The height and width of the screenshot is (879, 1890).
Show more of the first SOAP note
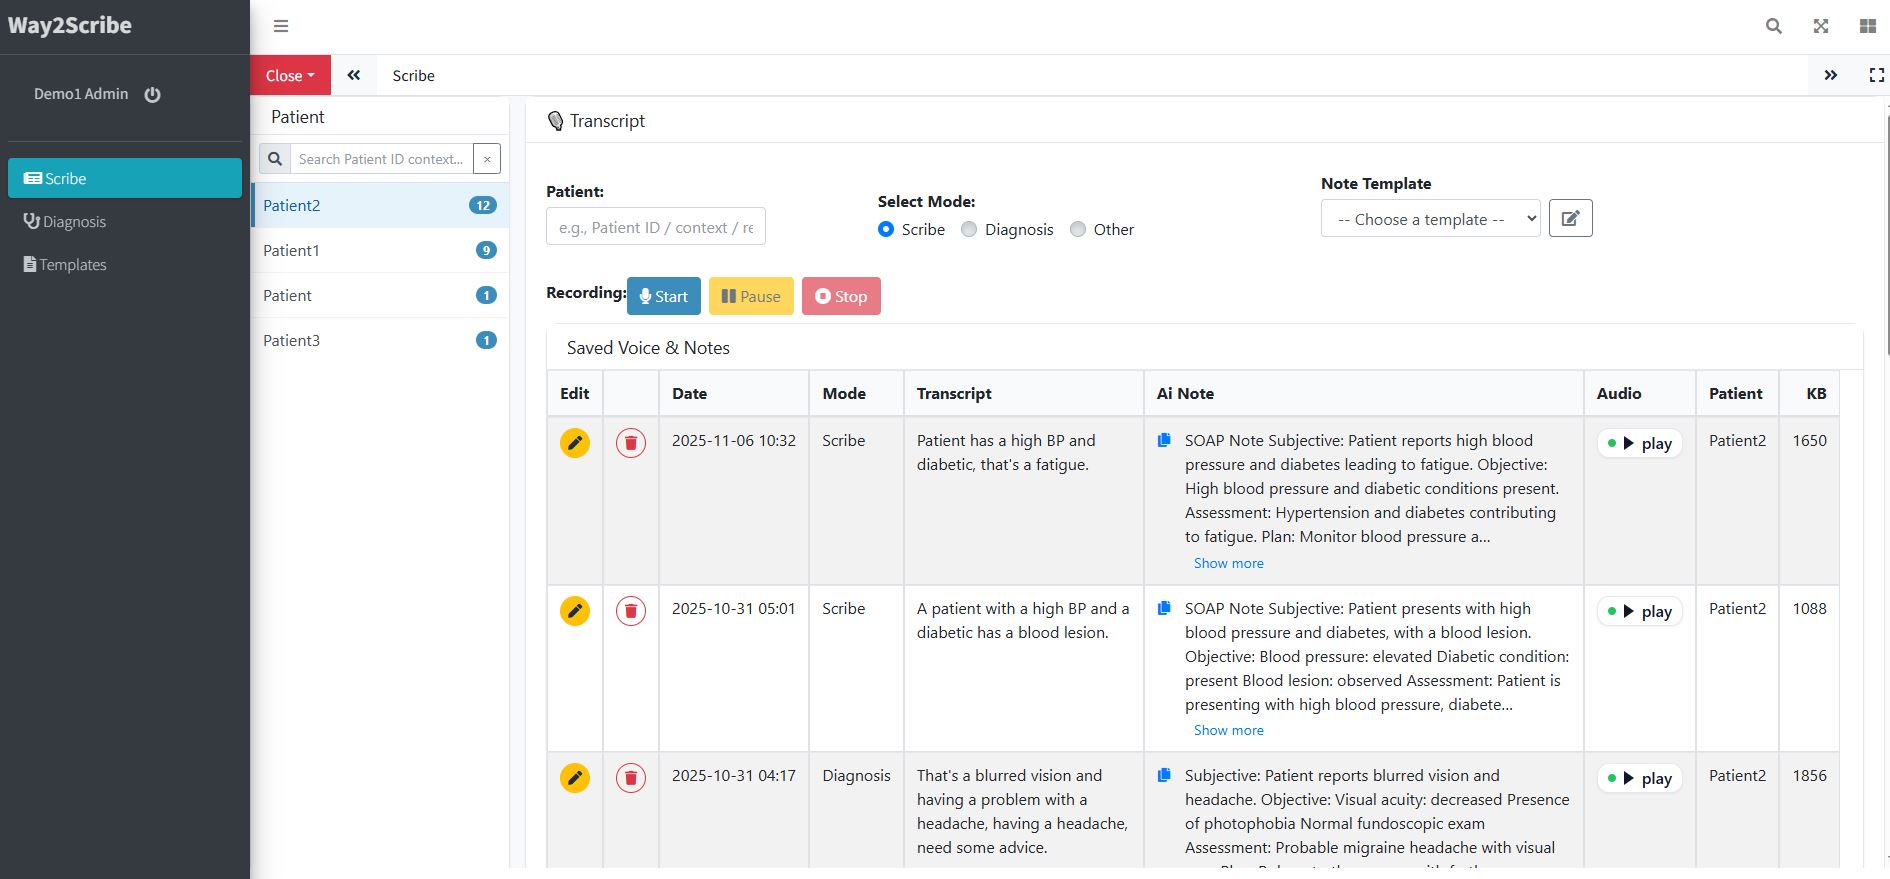click(x=1228, y=563)
